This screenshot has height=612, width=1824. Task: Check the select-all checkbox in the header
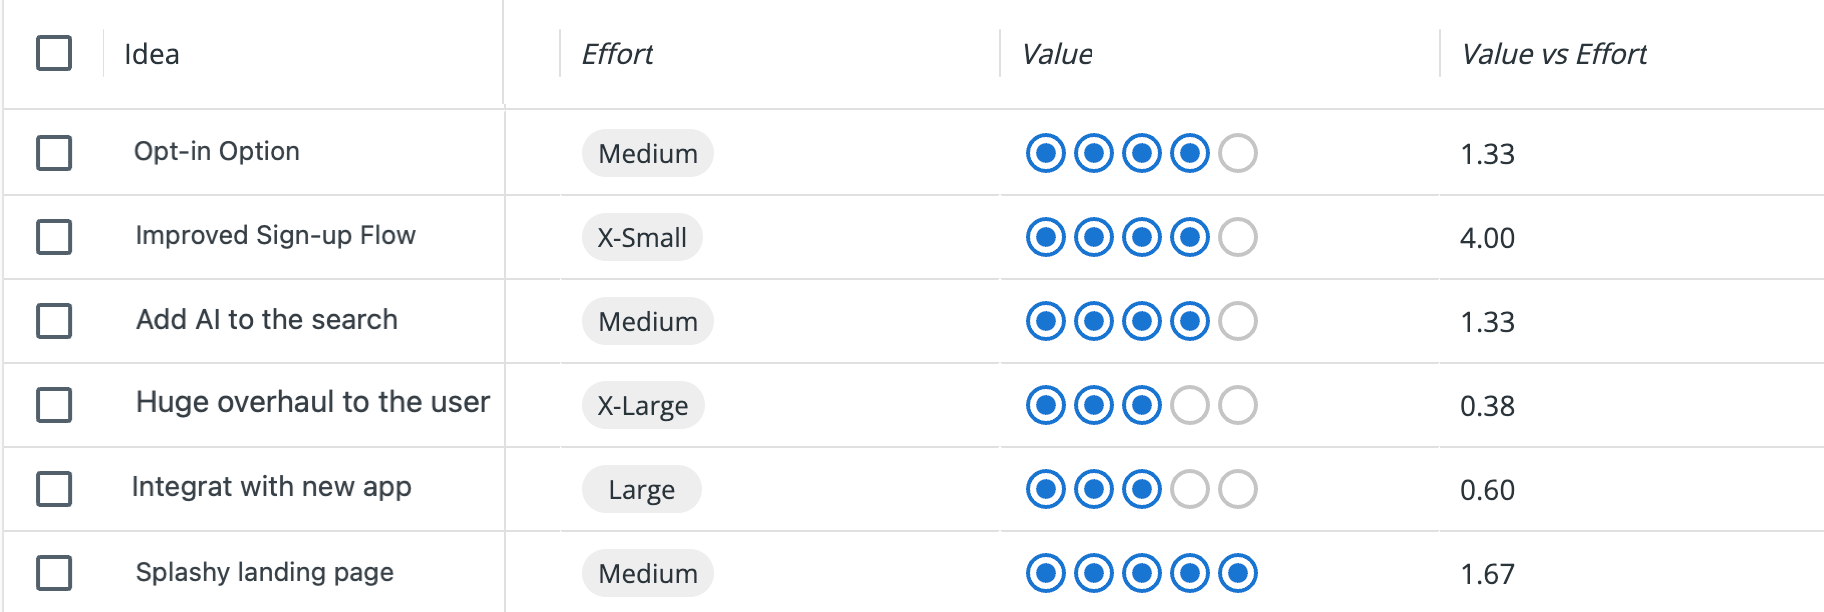point(54,54)
